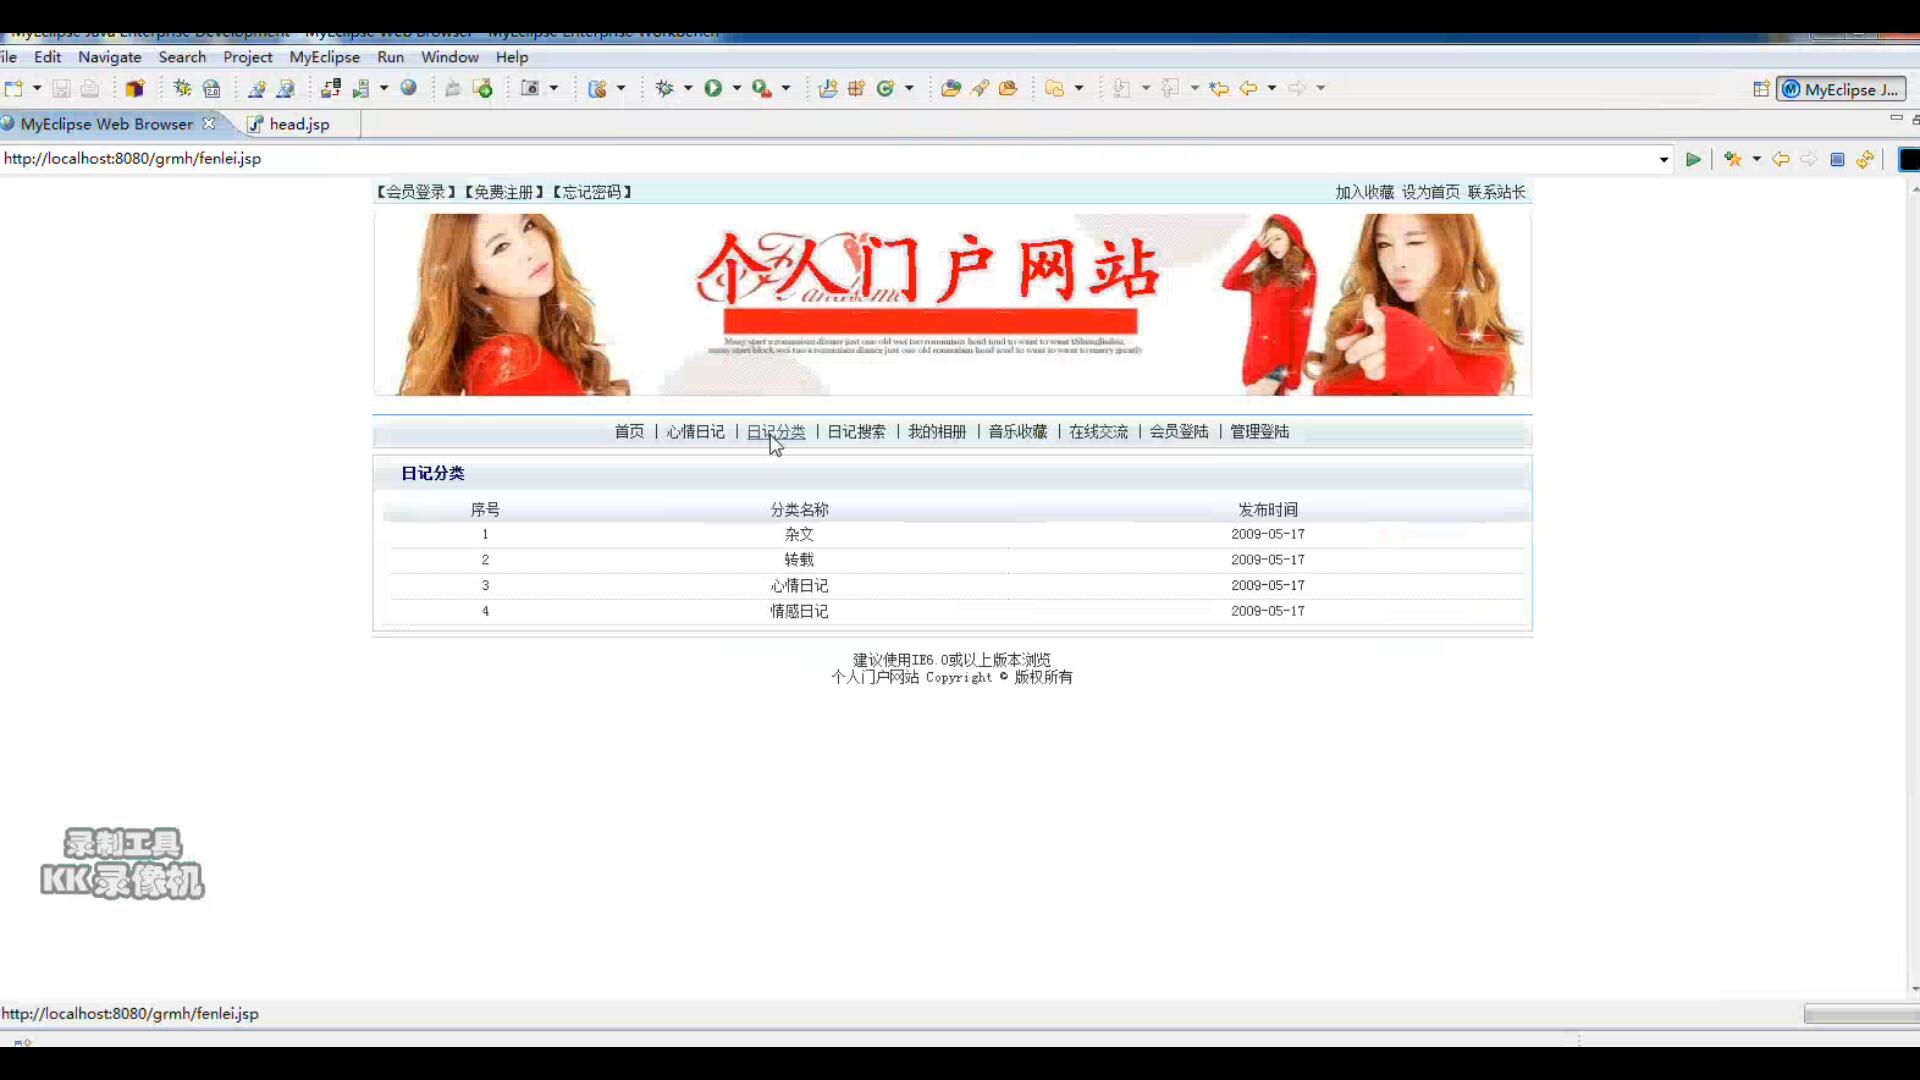Click the green Run play icon
Screen dimensions: 1920x1080
pos(713,88)
